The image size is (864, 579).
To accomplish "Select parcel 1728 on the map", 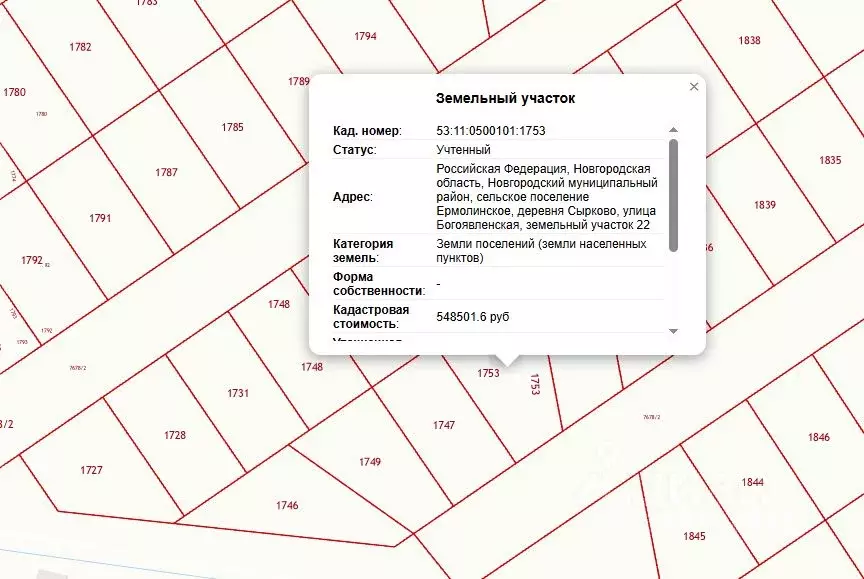I will point(175,436).
